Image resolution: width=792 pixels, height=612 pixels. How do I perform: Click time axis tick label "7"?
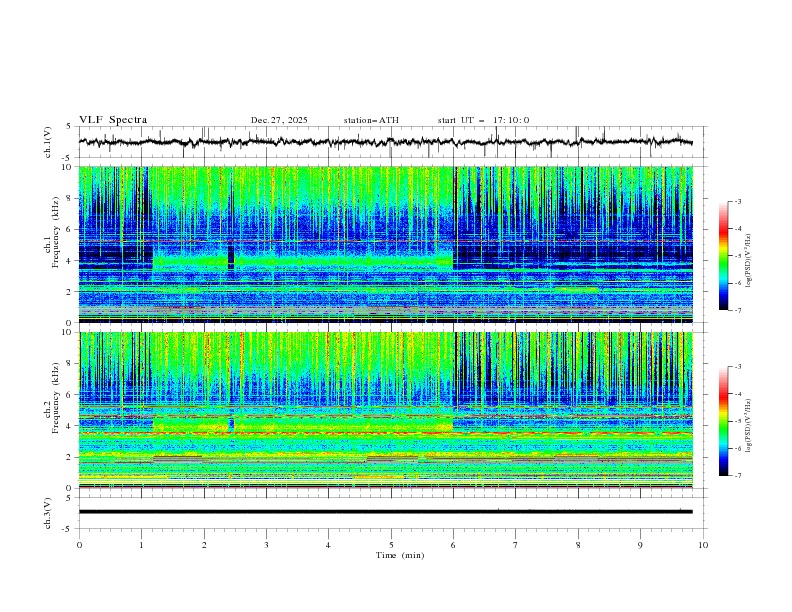(x=516, y=545)
